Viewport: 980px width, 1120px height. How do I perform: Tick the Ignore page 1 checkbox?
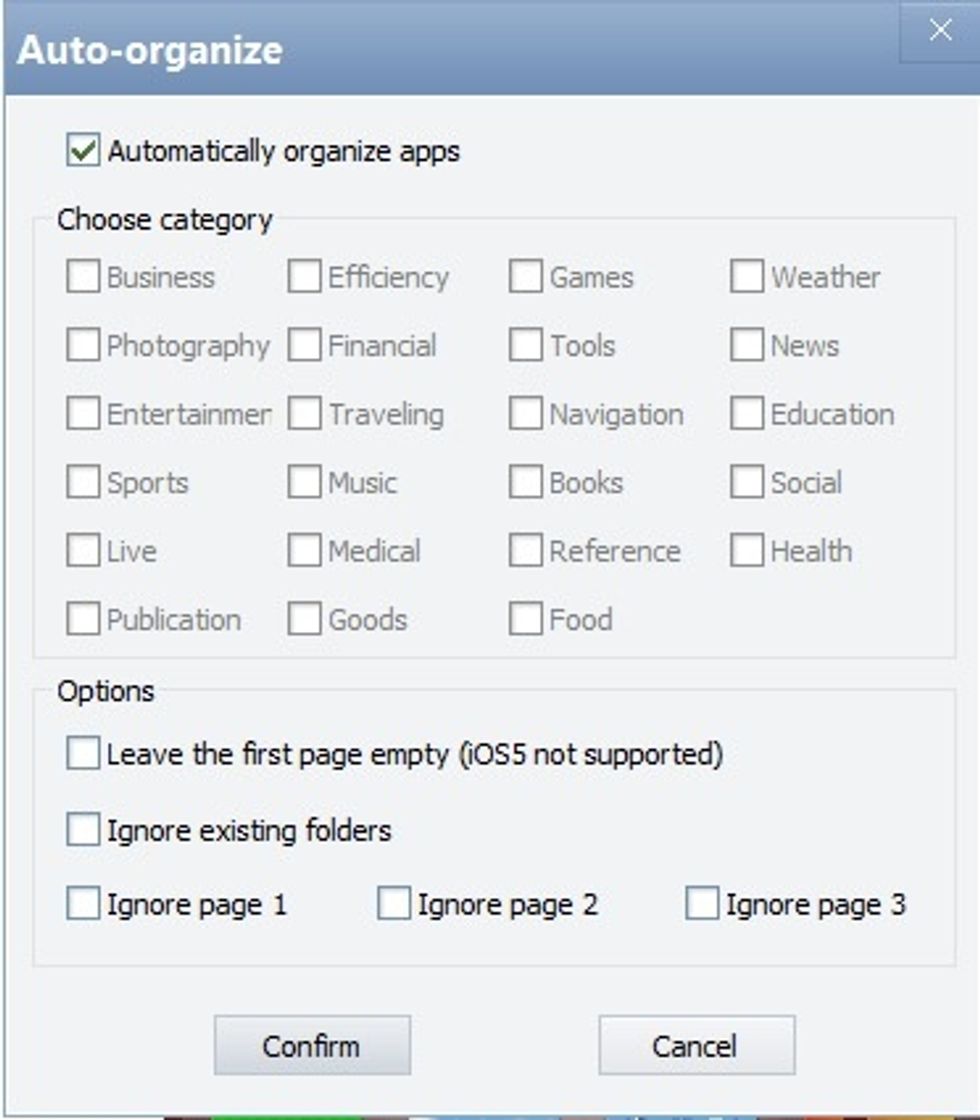[x=83, y=905]
